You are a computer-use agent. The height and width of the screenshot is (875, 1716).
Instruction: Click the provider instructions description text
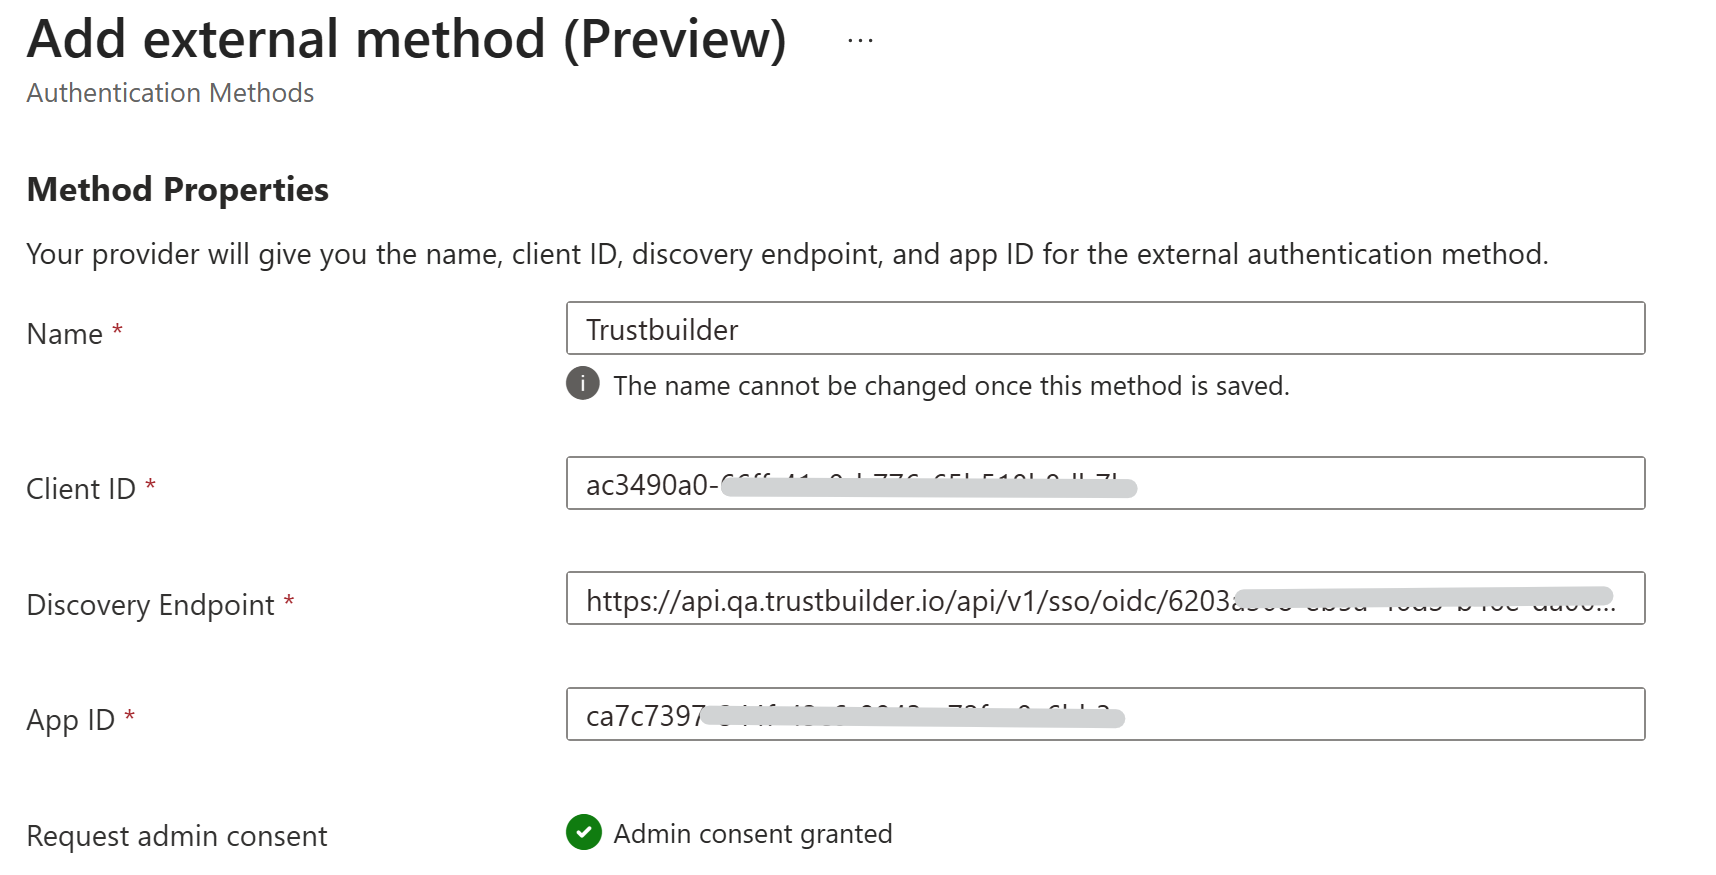tap(786, 254)
